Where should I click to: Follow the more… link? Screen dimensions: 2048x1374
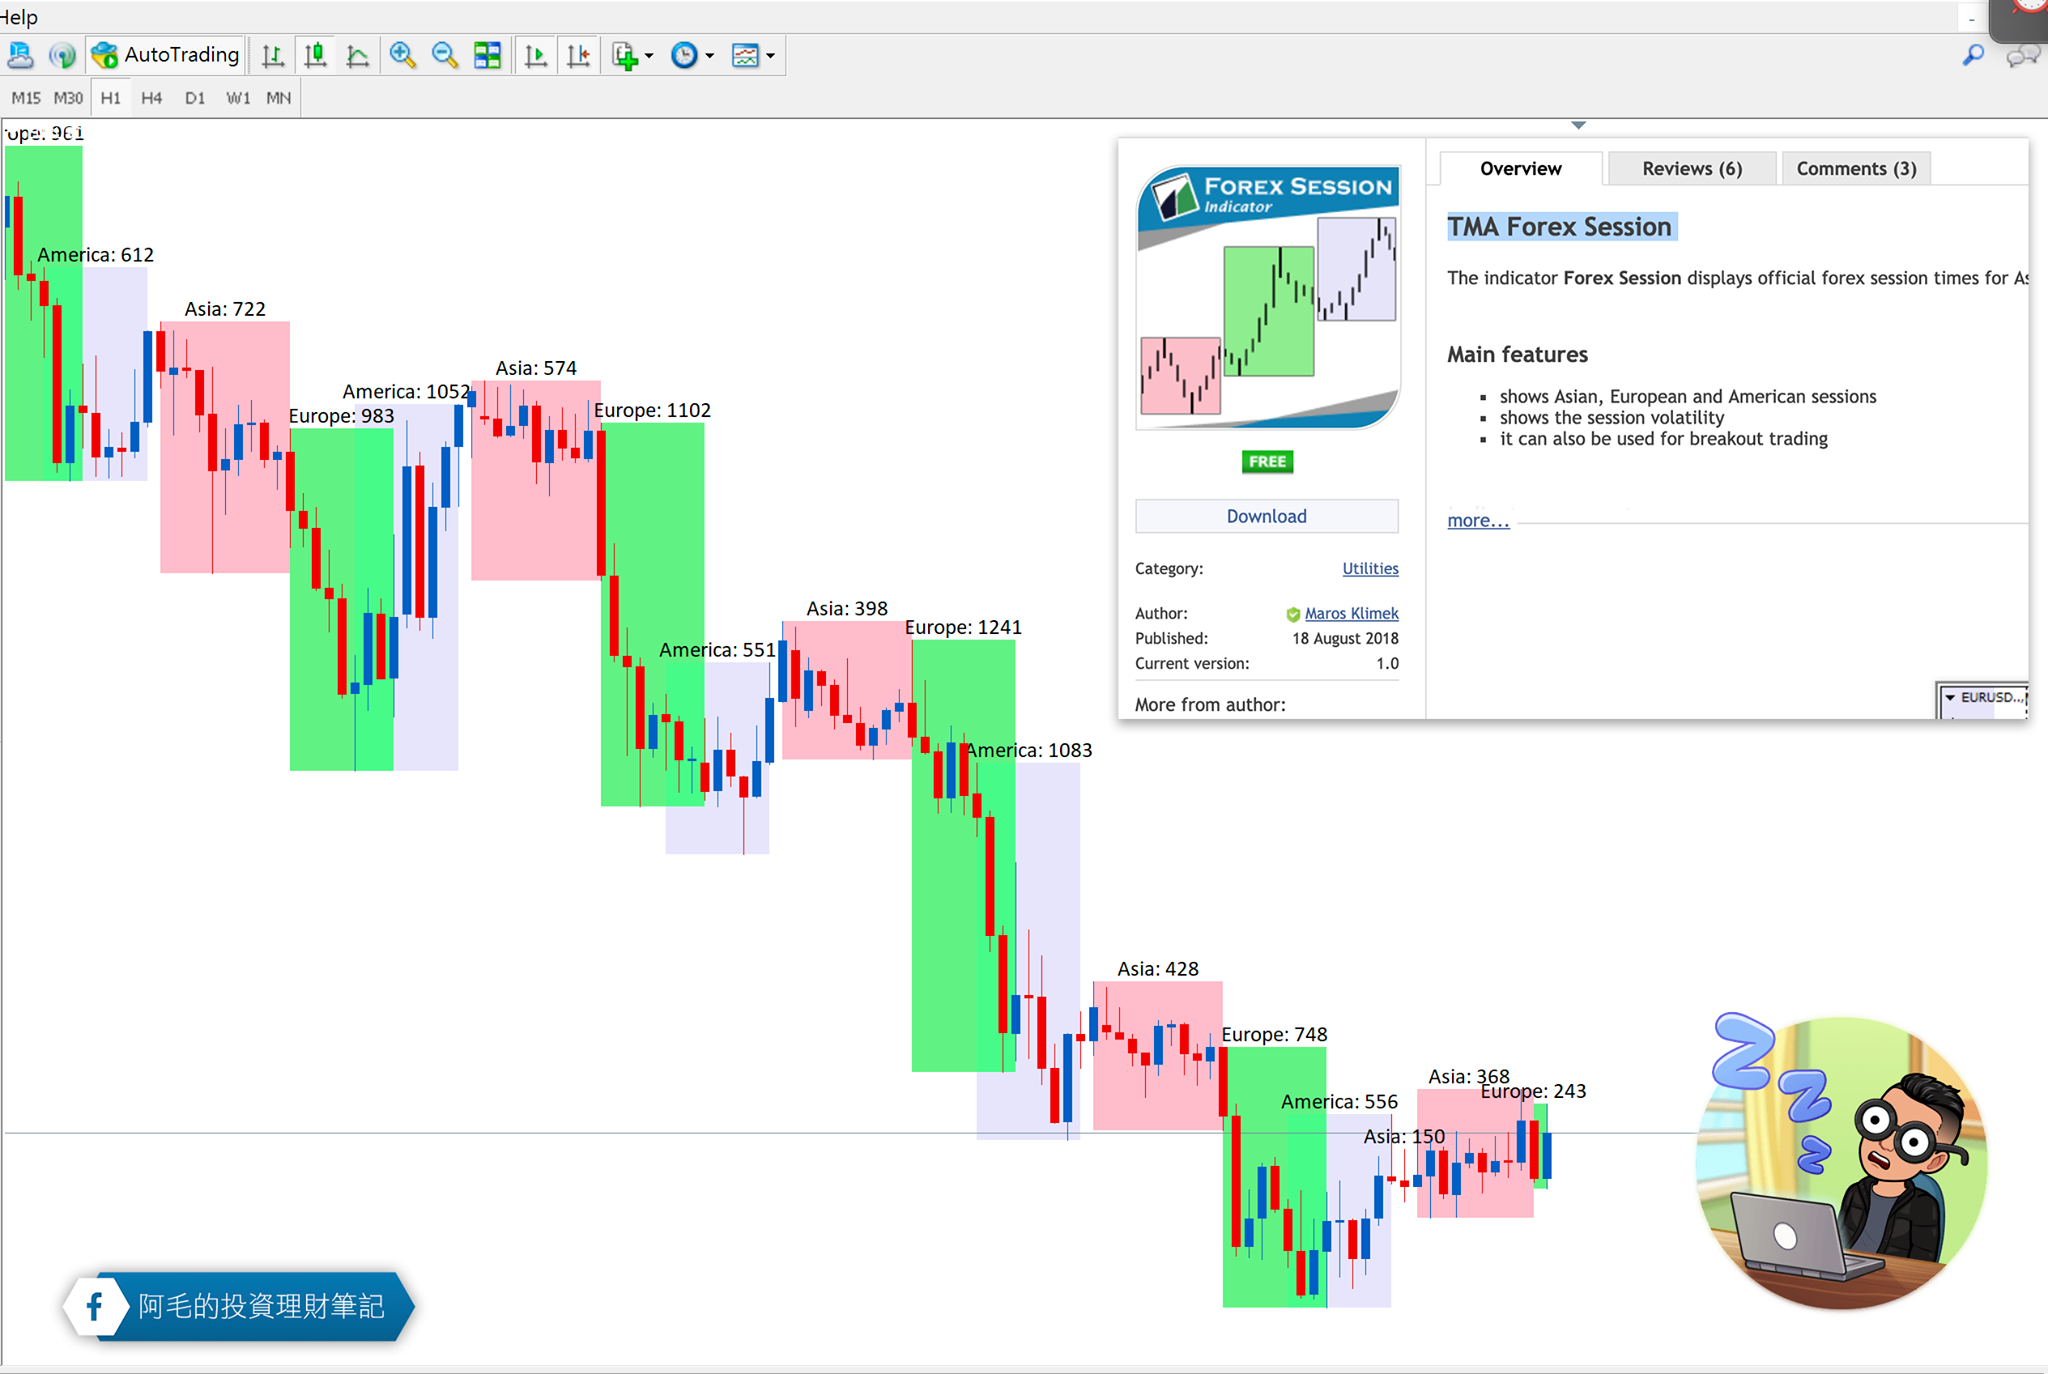click(1478, 520)
